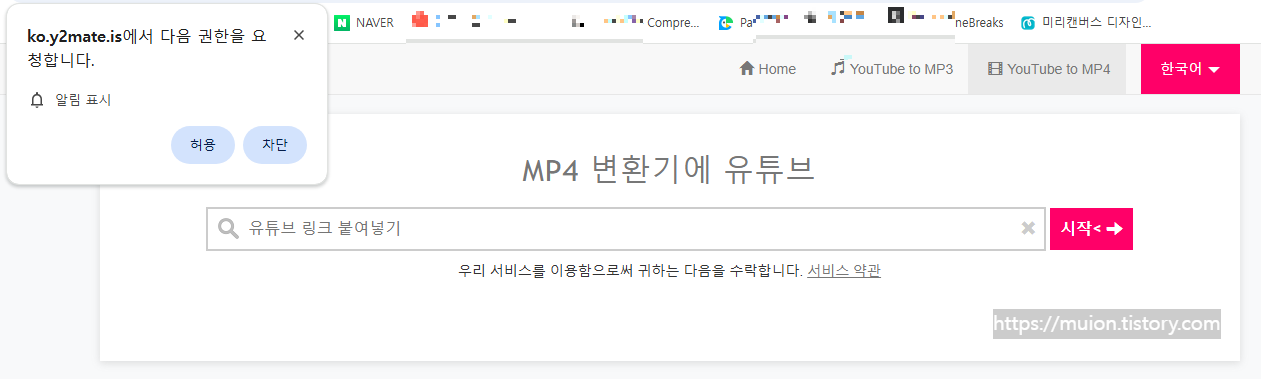This screenshot has width=1261, height=379.
Task: Open the NAVER bookmark
Action: [365, 22]
